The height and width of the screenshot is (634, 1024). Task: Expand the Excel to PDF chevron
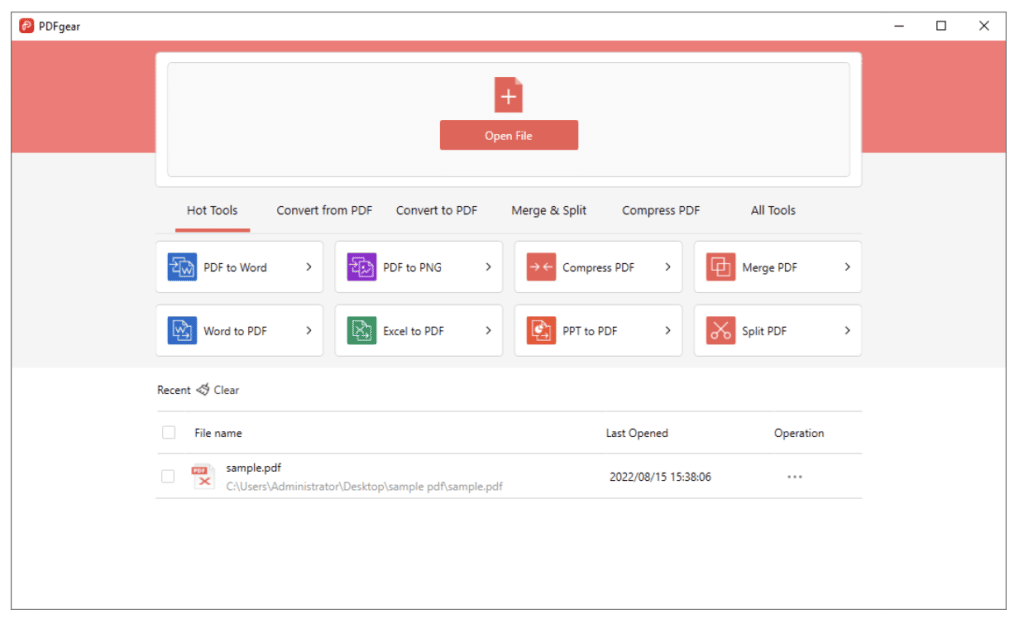(x=488, y=330)
